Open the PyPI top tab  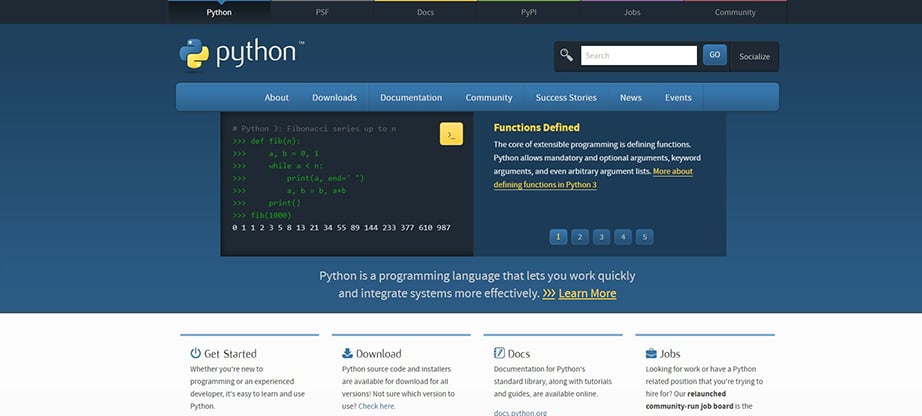tap(529, 12)
